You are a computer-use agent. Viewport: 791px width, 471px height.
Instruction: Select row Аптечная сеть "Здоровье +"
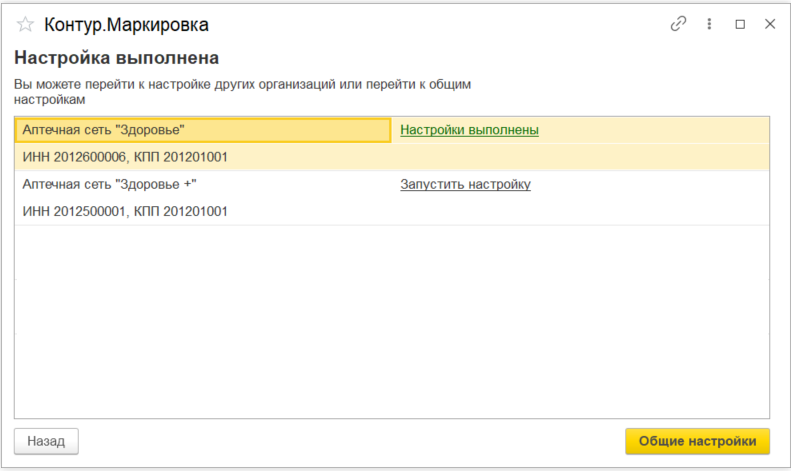pos(203,185)
